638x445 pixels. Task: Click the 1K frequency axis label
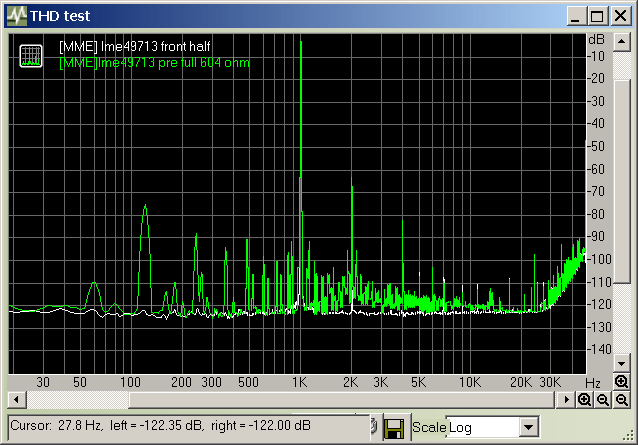click(x=300, y=382)
